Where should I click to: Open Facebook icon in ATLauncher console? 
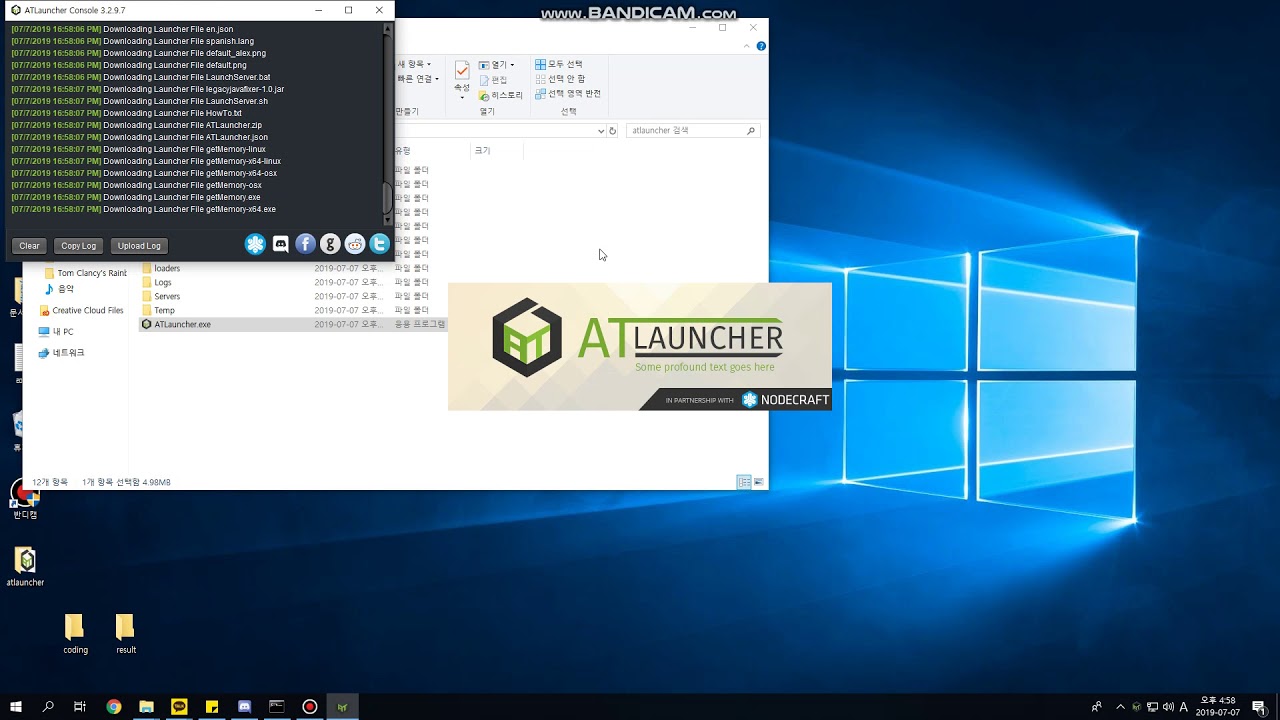[306, 244]
